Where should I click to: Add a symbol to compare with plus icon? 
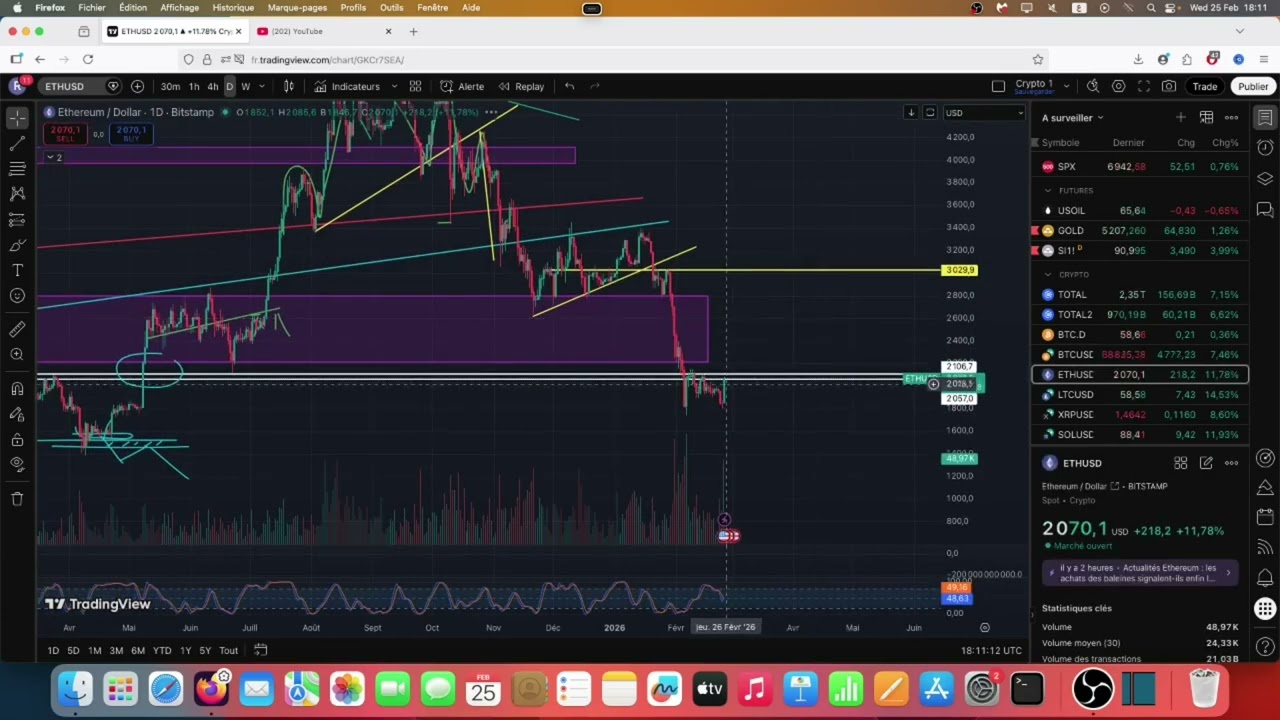pyautogui.click(x=137, y=86)
